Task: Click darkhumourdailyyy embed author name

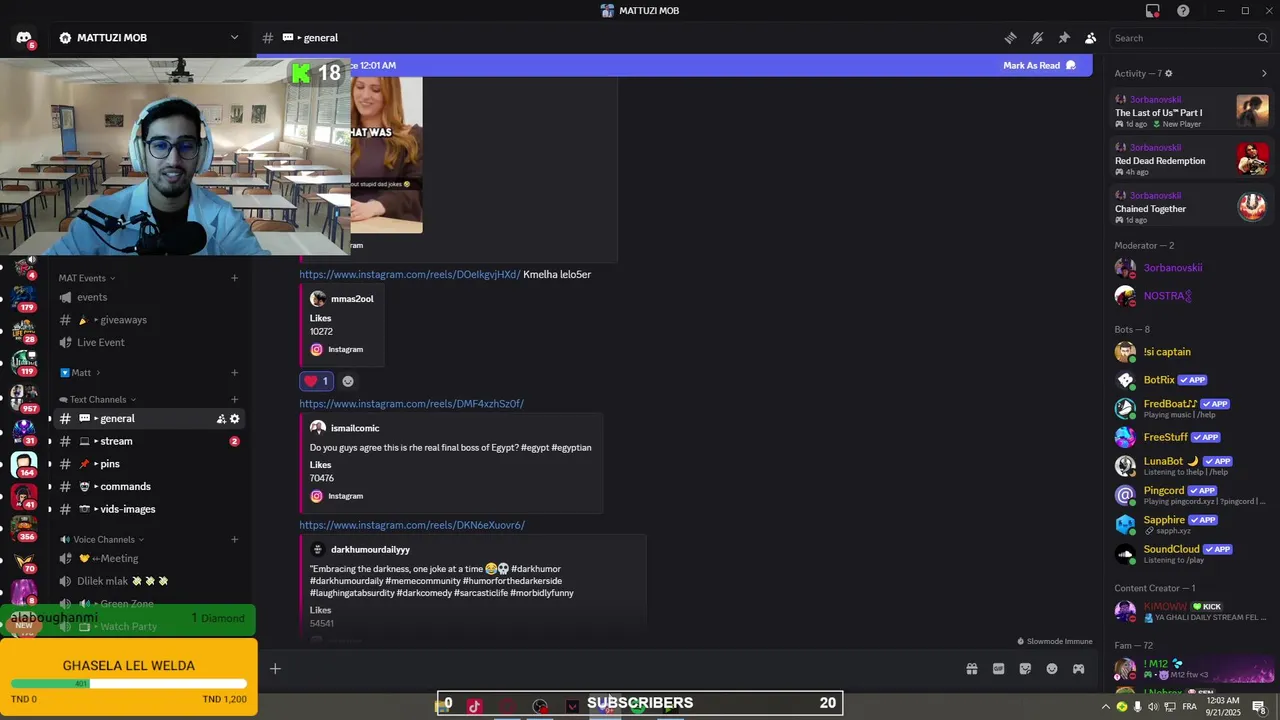Action: [370, 550]
